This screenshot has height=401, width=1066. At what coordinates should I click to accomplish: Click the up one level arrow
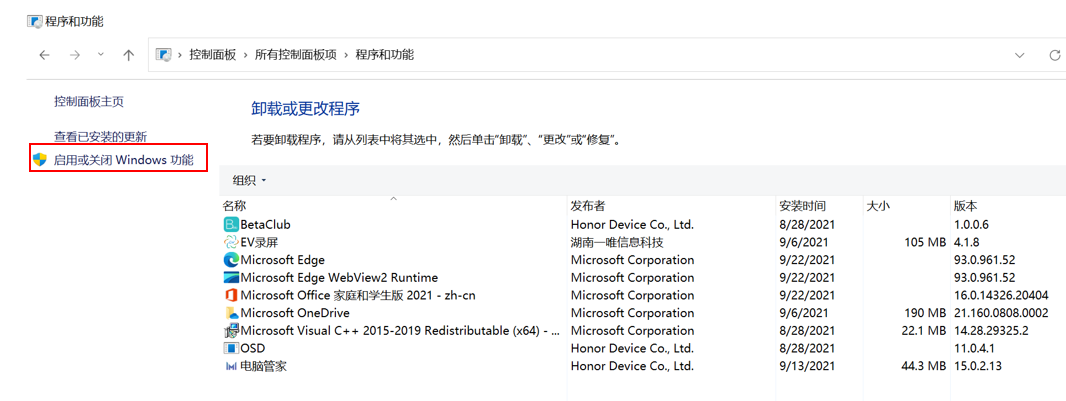point(128,55)
